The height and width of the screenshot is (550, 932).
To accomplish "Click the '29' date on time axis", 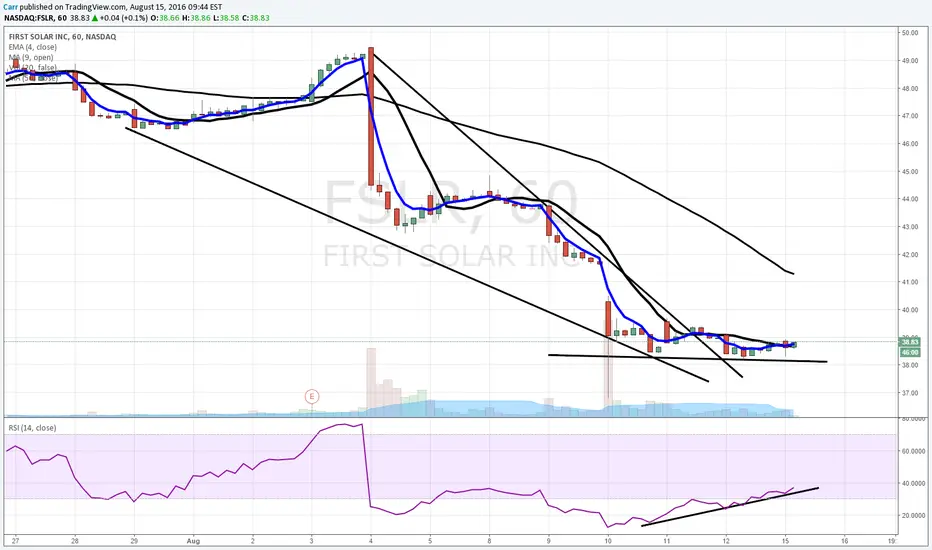I will tap(134, 541).
